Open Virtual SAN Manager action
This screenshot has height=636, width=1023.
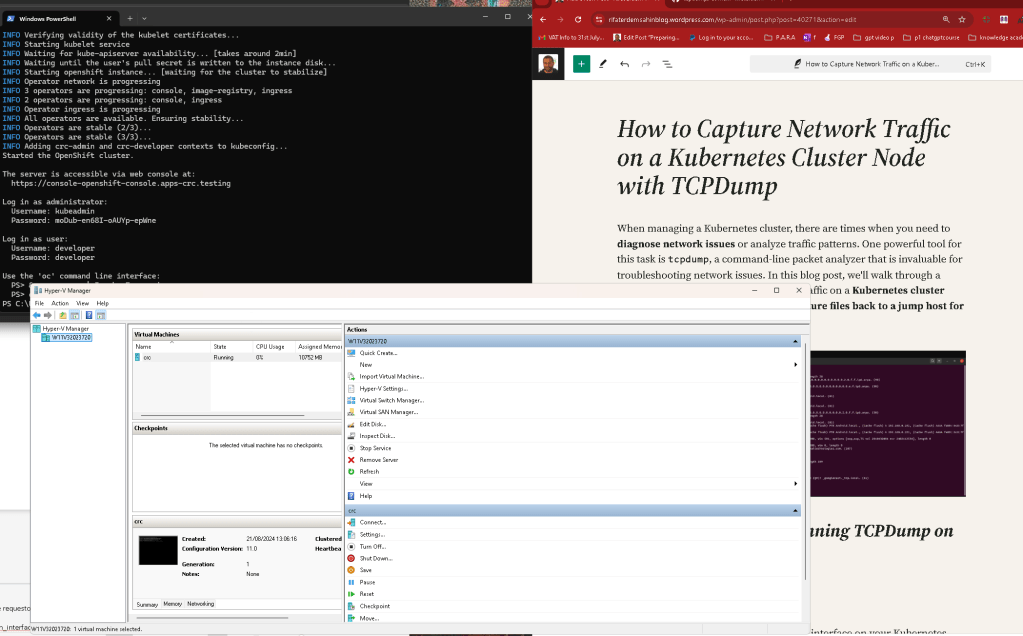pyautogui.click(x=389, y=412)
